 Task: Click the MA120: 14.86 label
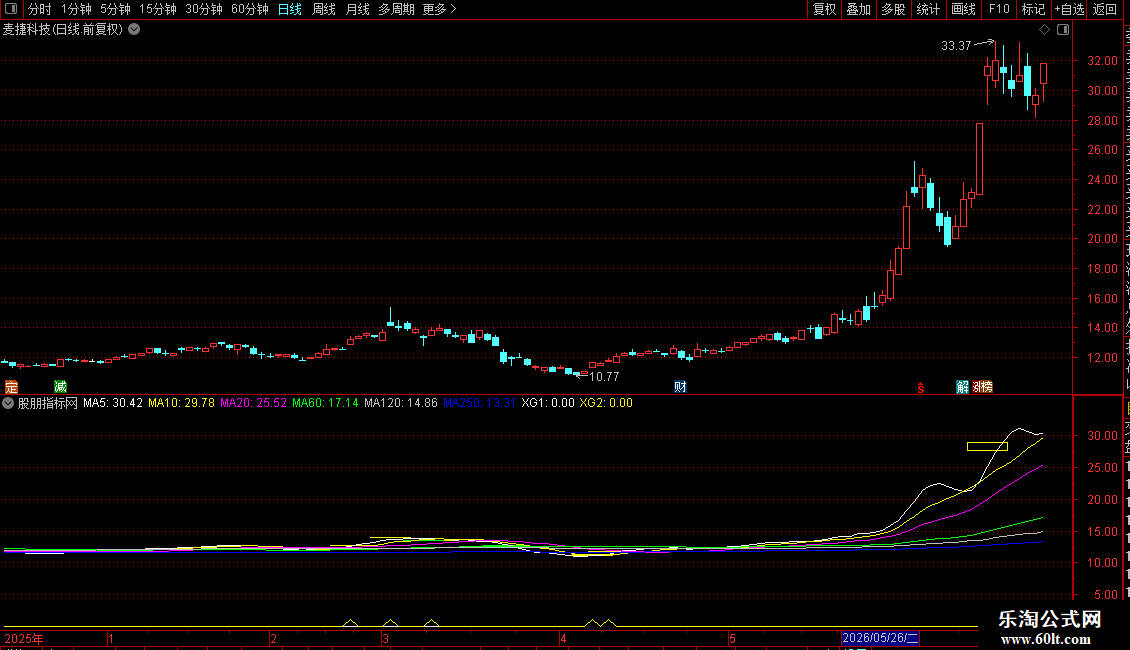coord(401,403)
